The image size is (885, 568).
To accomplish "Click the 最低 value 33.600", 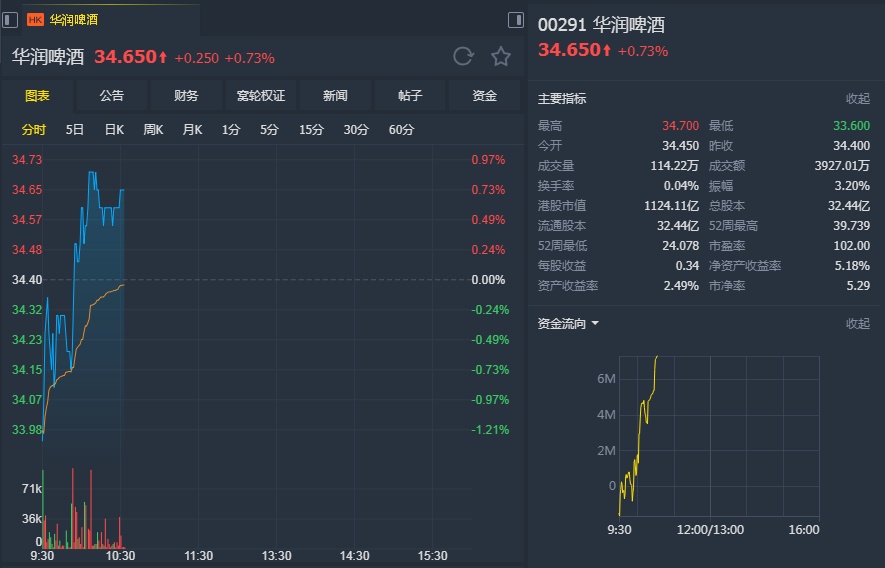I will coord(851,125).
